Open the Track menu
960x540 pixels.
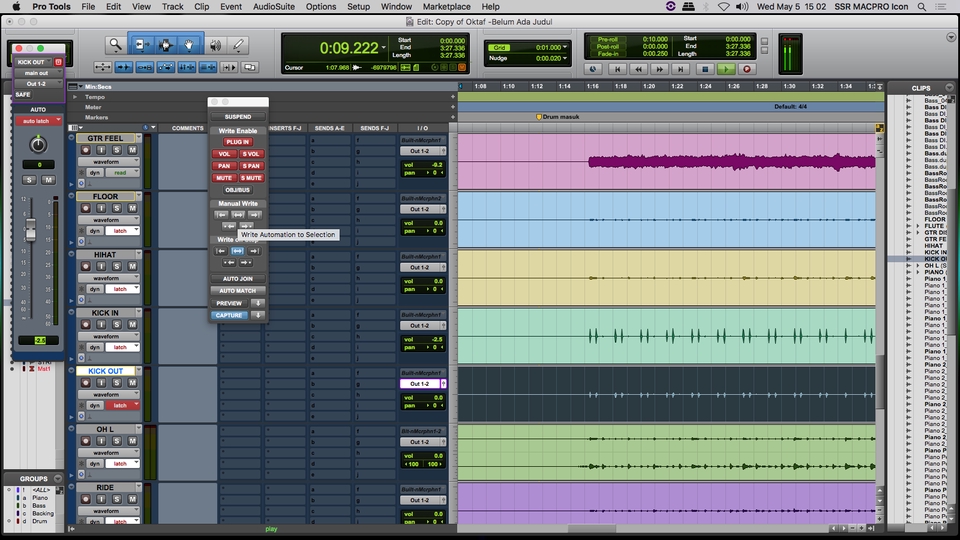pyautogui.click(x=173, y=7)
